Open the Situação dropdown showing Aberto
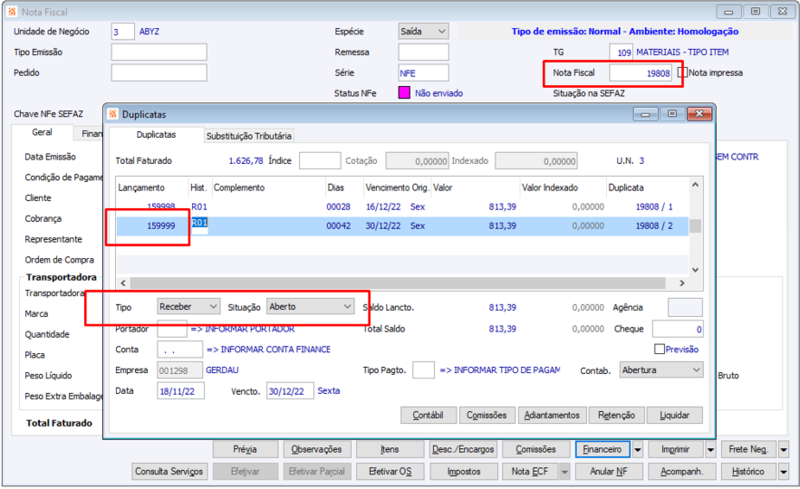The width and height of the screenshot is (800, 489). click(x=310, y=307)
